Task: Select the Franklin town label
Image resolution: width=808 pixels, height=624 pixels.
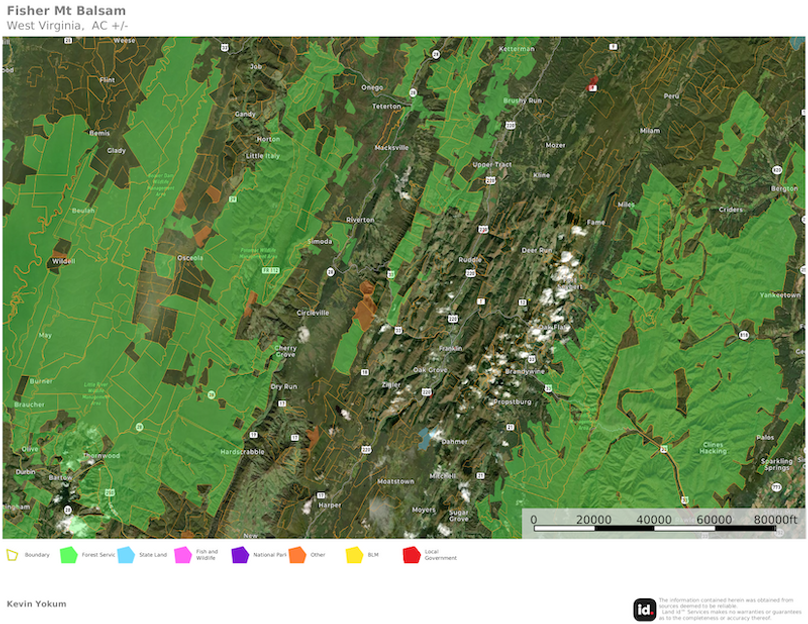Action: (x=450, y=348)
